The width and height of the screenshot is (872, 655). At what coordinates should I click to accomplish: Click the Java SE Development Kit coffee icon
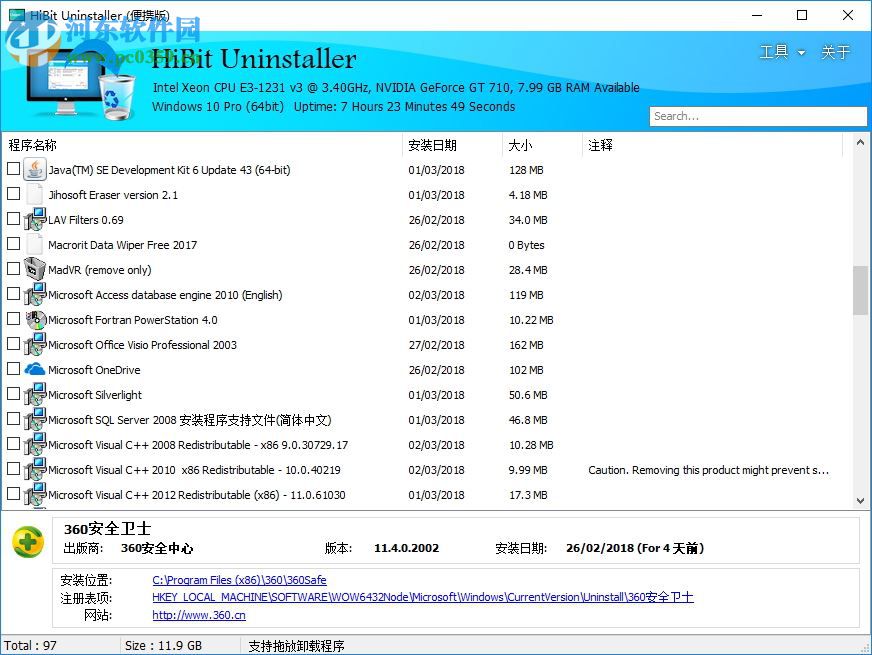tap(33, 170)
